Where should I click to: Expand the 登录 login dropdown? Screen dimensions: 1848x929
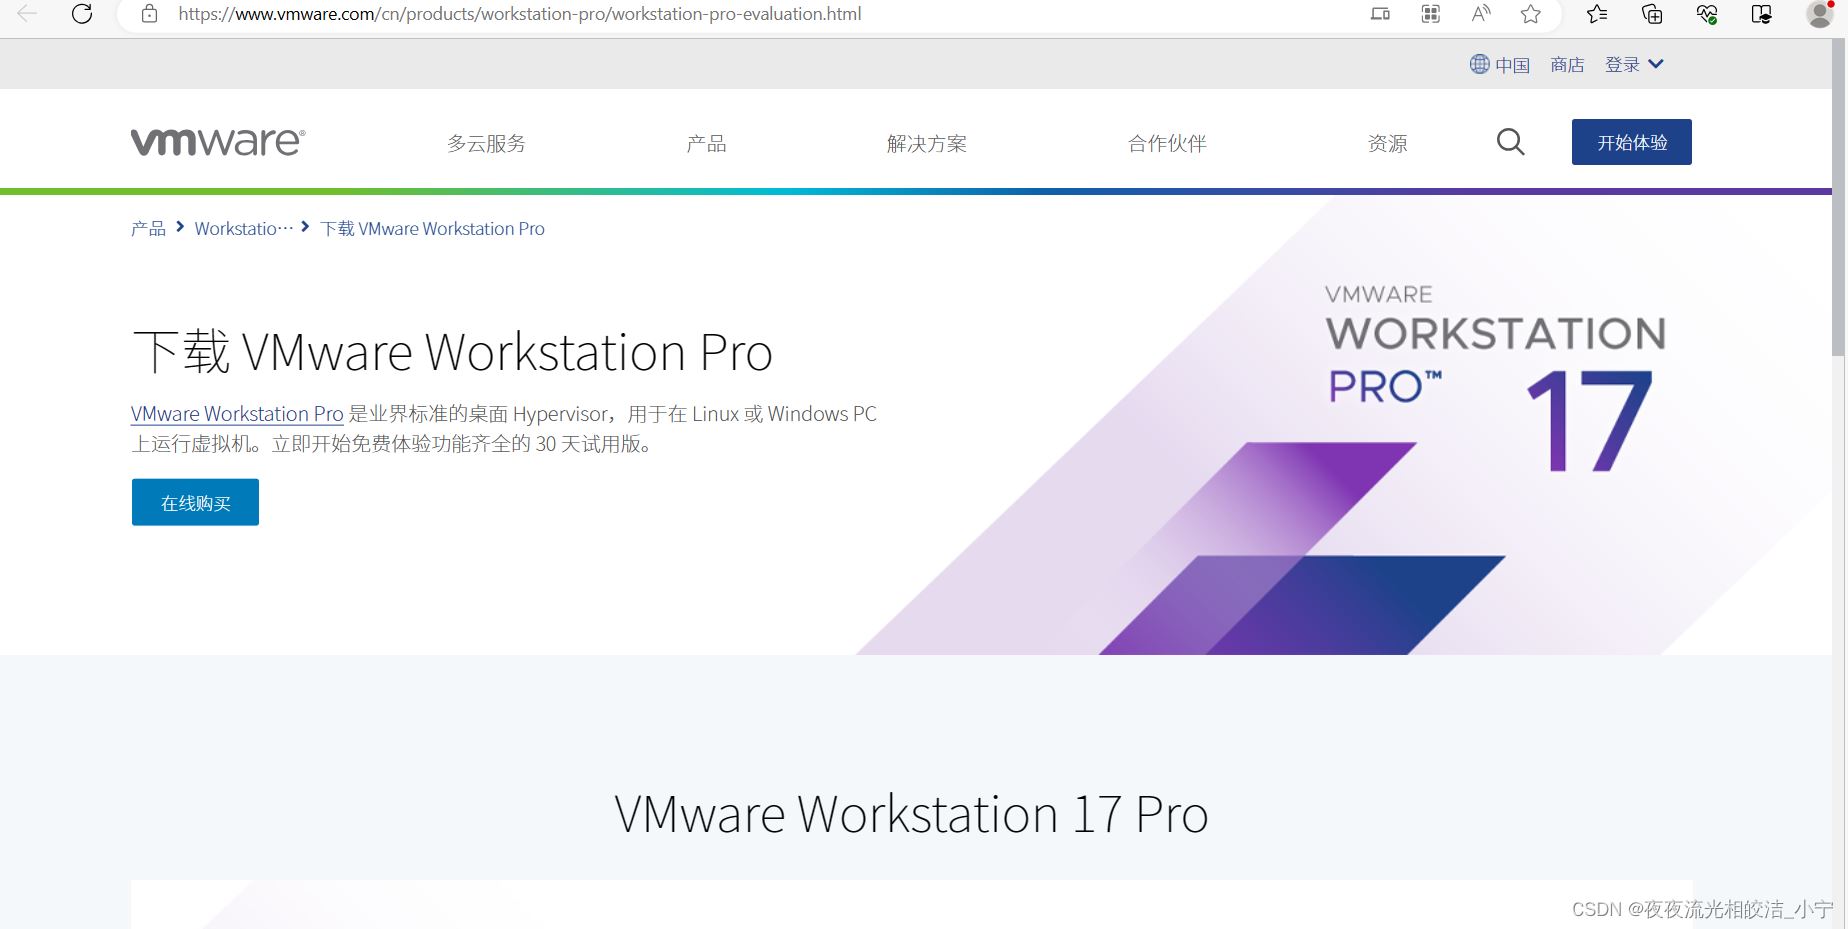point(1634,65)
